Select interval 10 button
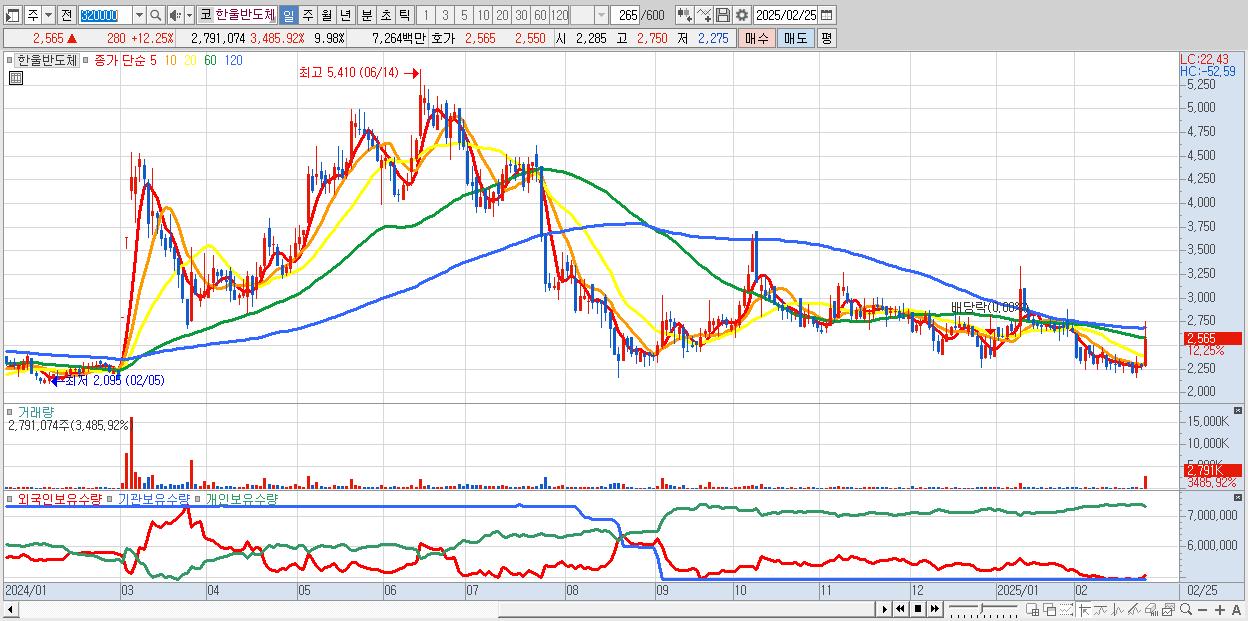 click(x=484, y=15)
